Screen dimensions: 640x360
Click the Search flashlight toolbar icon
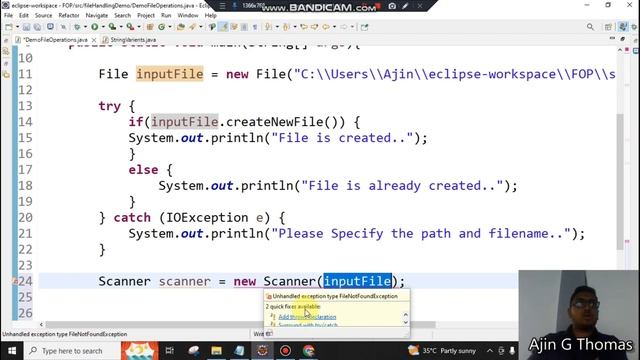[192, 27]
